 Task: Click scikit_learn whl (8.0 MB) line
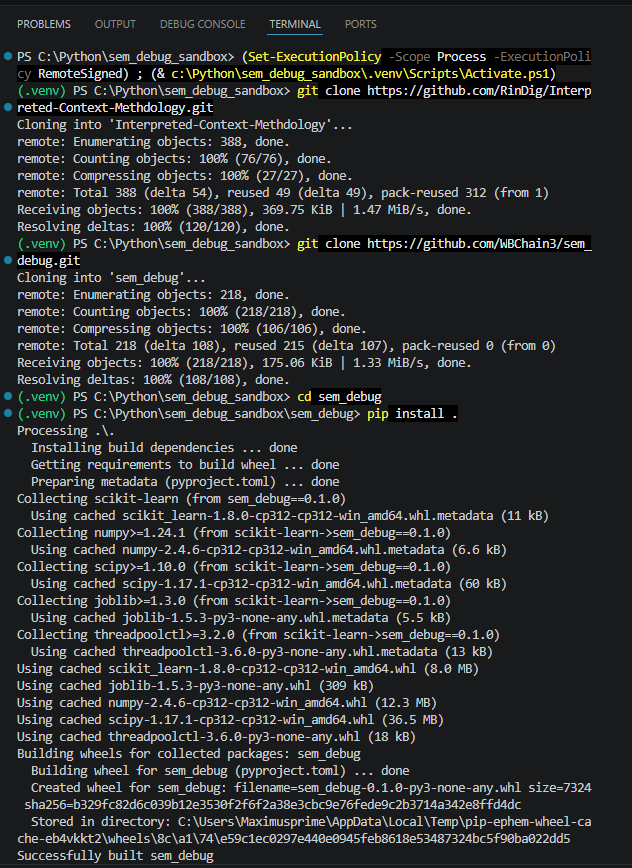pos(247,669)
